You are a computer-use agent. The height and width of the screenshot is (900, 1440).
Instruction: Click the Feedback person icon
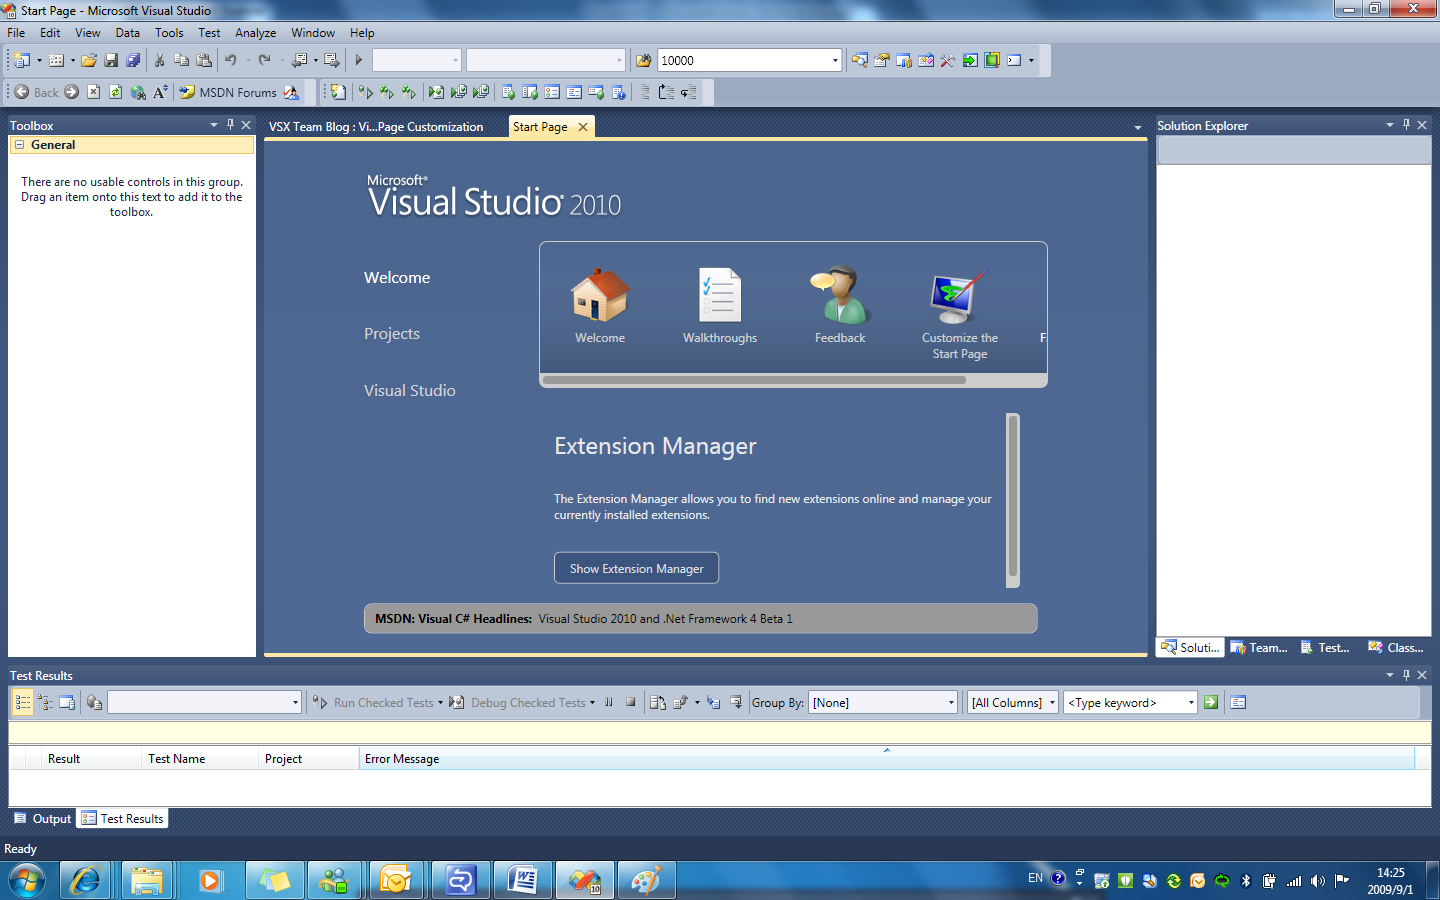coord(840,295)
